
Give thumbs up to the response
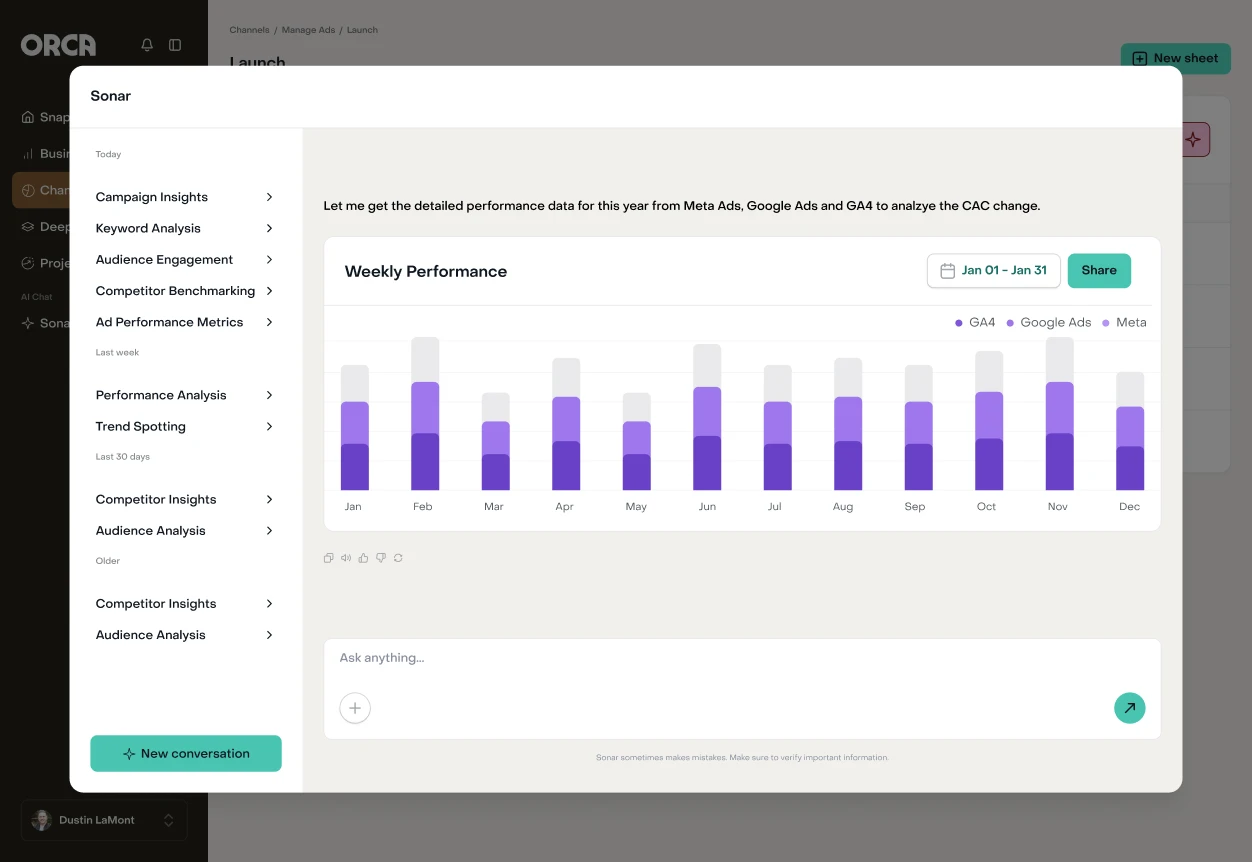[363, 558]
